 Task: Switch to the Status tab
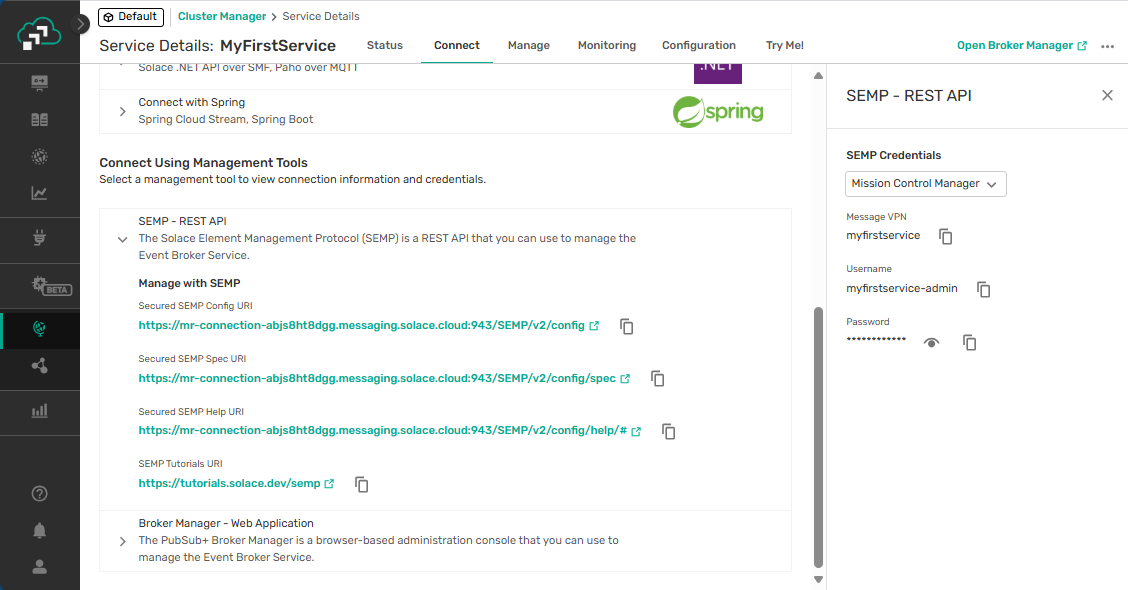385,45
